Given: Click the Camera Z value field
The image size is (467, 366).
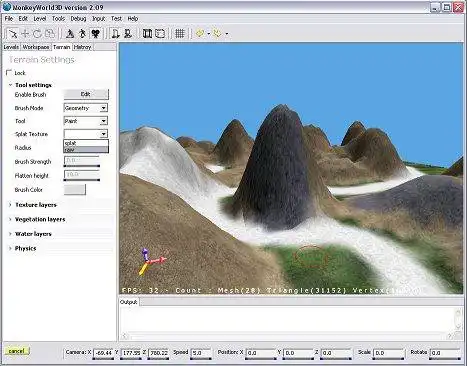Looking at the screenshot, I should tap(159, 353).
